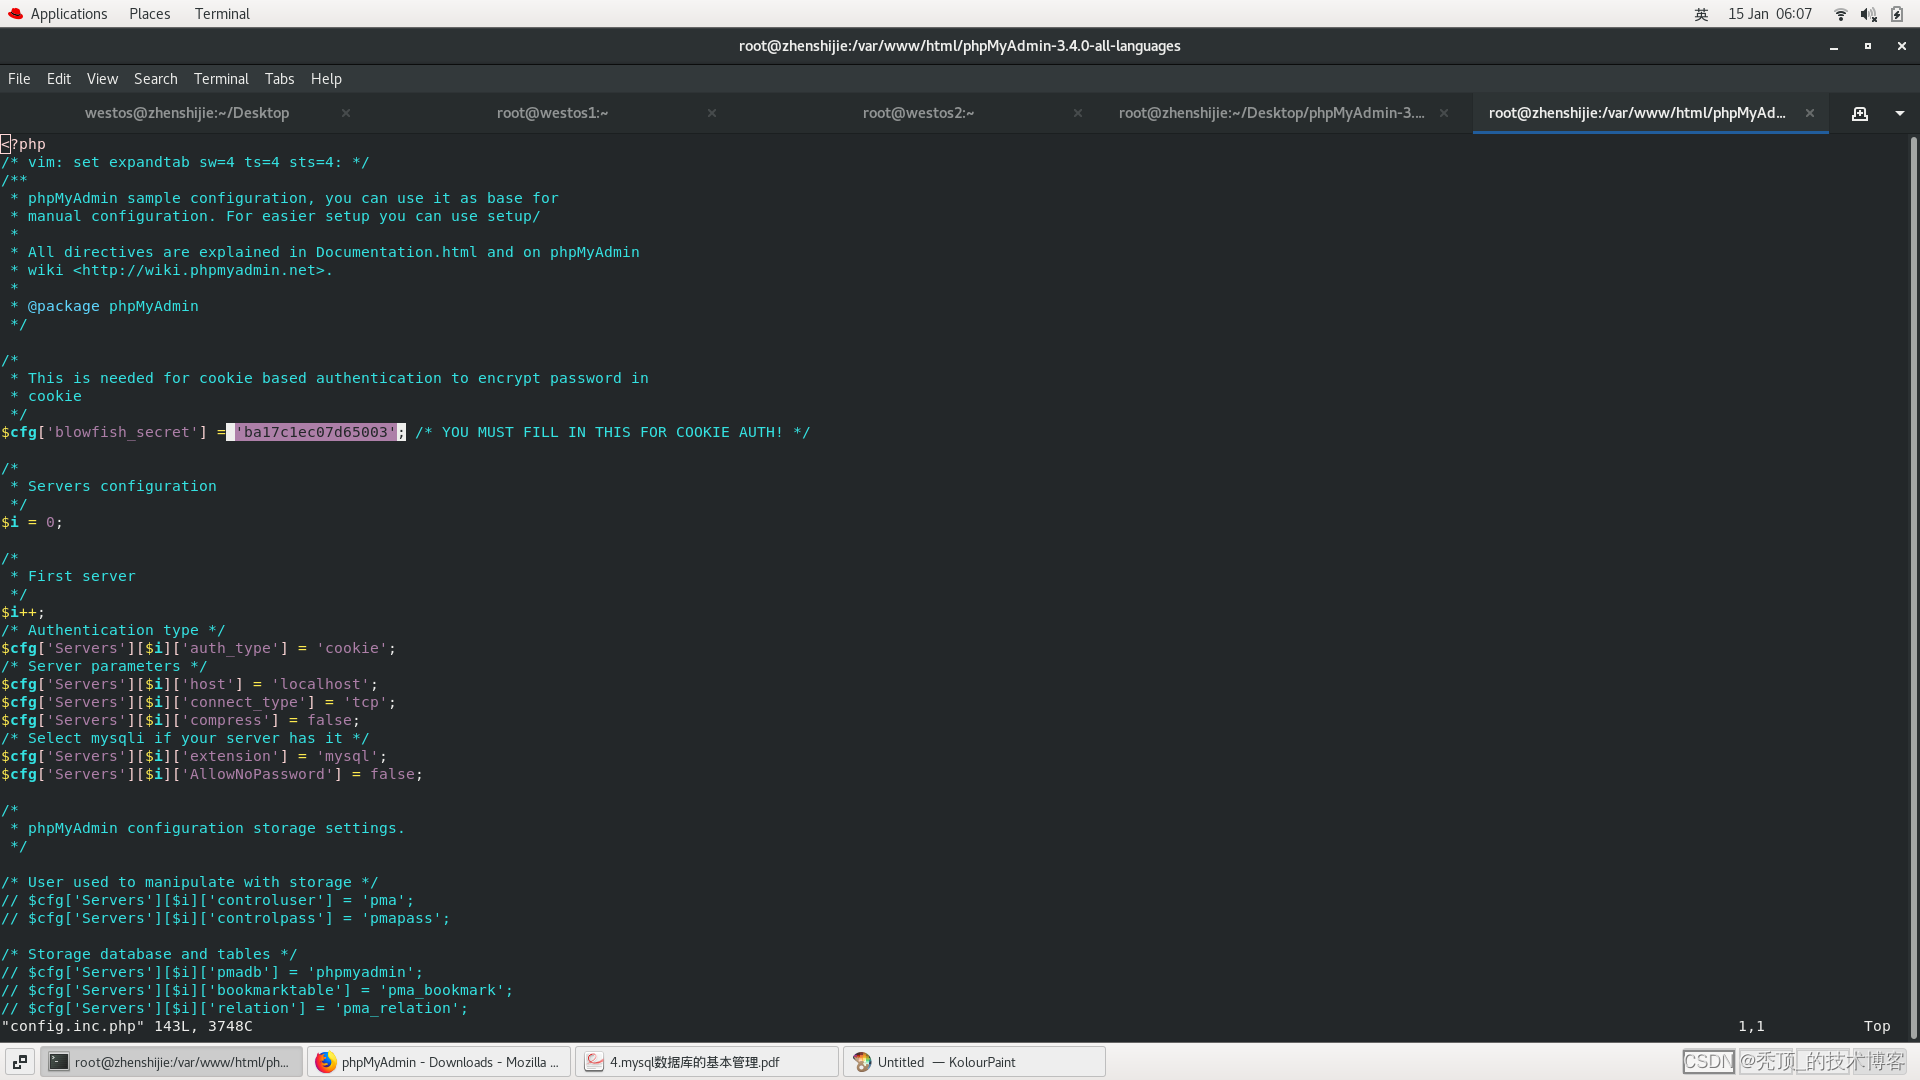
Task: Click the show desktop icon in taskbar
Action: [20, 1062]
